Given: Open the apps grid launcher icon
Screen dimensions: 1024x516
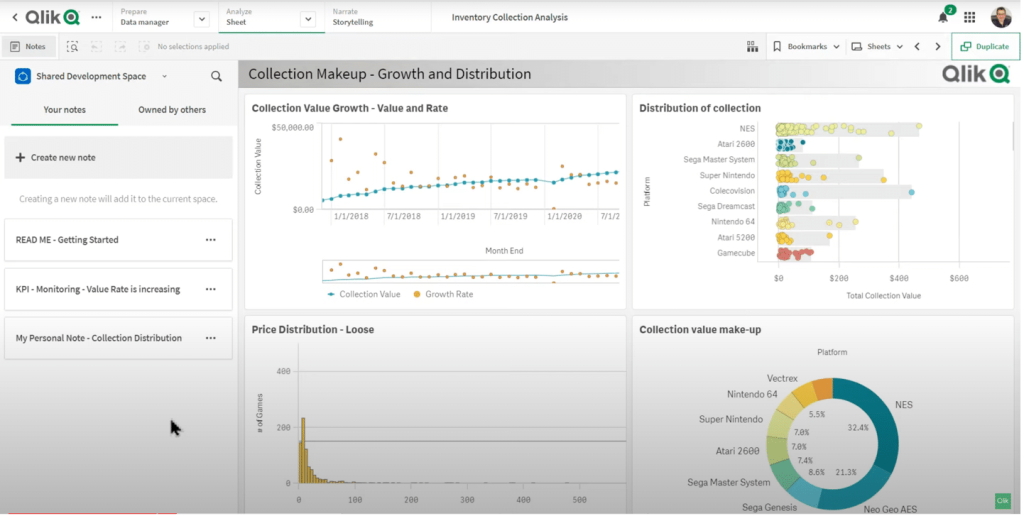Looking at the screenshot, I should click(x=970, y=18).
